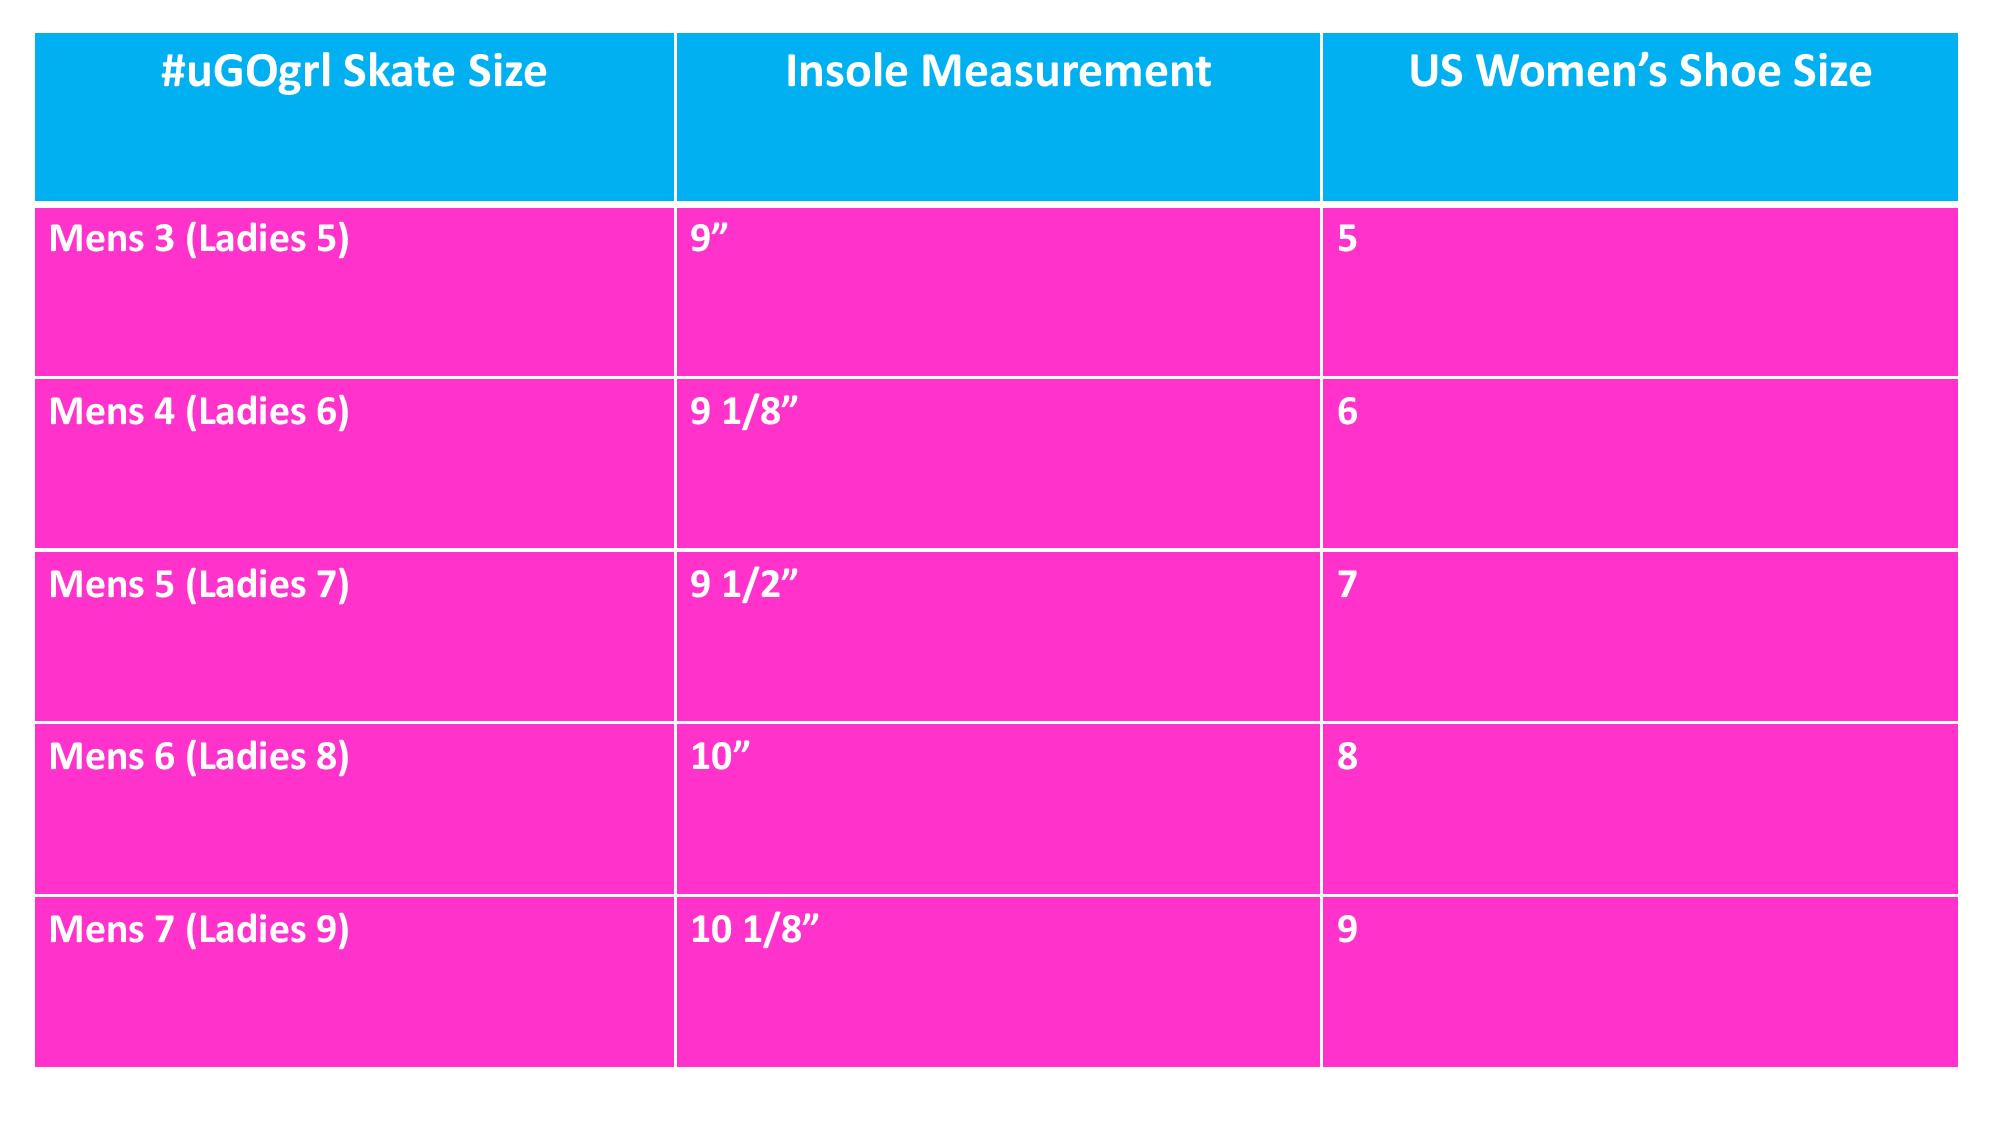Select US women's shoe size 7 cell
The width and height of the screenshot is (2000, 1125).
tap(1347, 584)
